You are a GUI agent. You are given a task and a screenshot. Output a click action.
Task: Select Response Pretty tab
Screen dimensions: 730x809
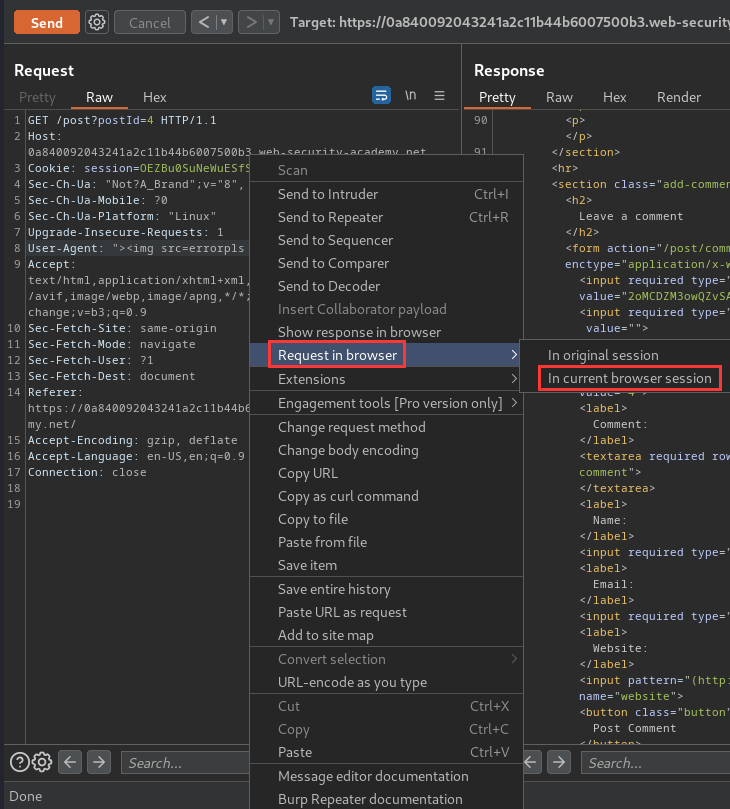pyautogui.click(x=497, y=97)
